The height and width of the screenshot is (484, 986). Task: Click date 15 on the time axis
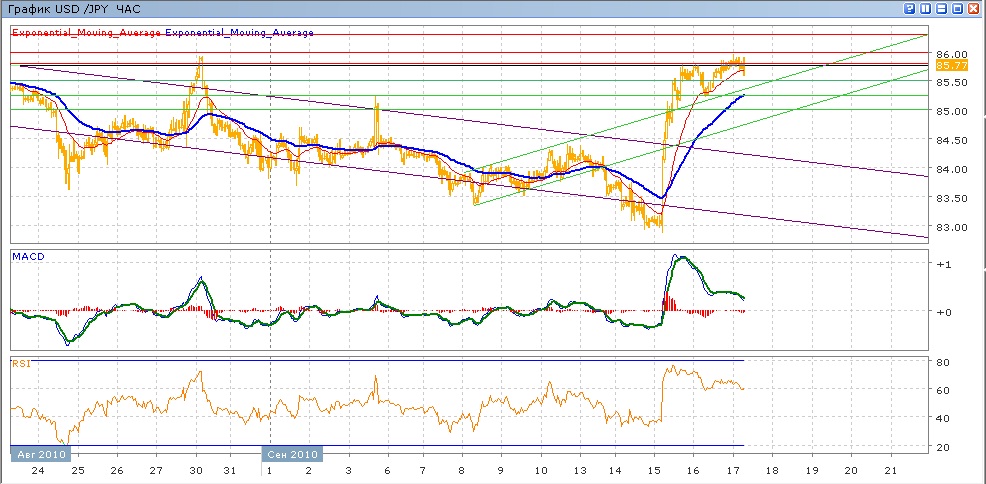point(654,470)
